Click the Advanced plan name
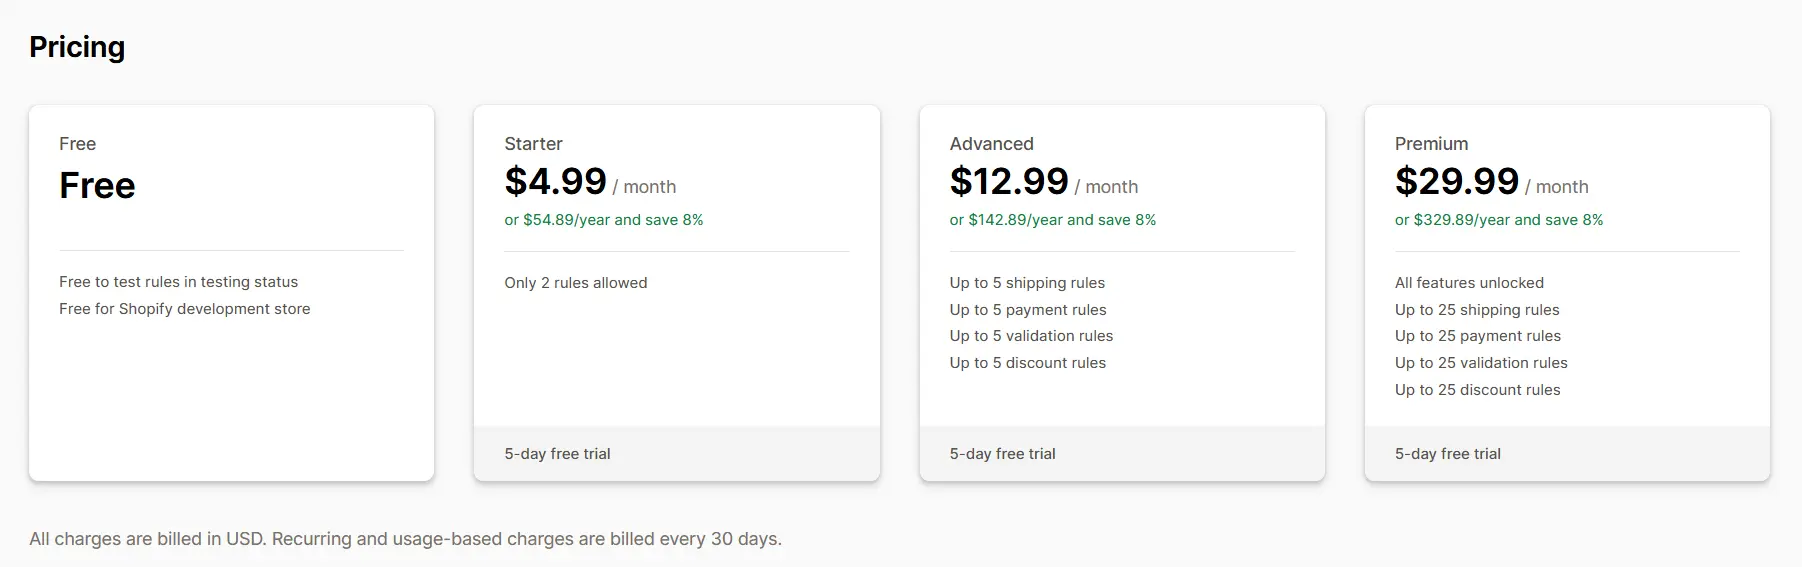The height and width of the screenshot is (567, 1802). pyautogui.click(x=991, y=144)
